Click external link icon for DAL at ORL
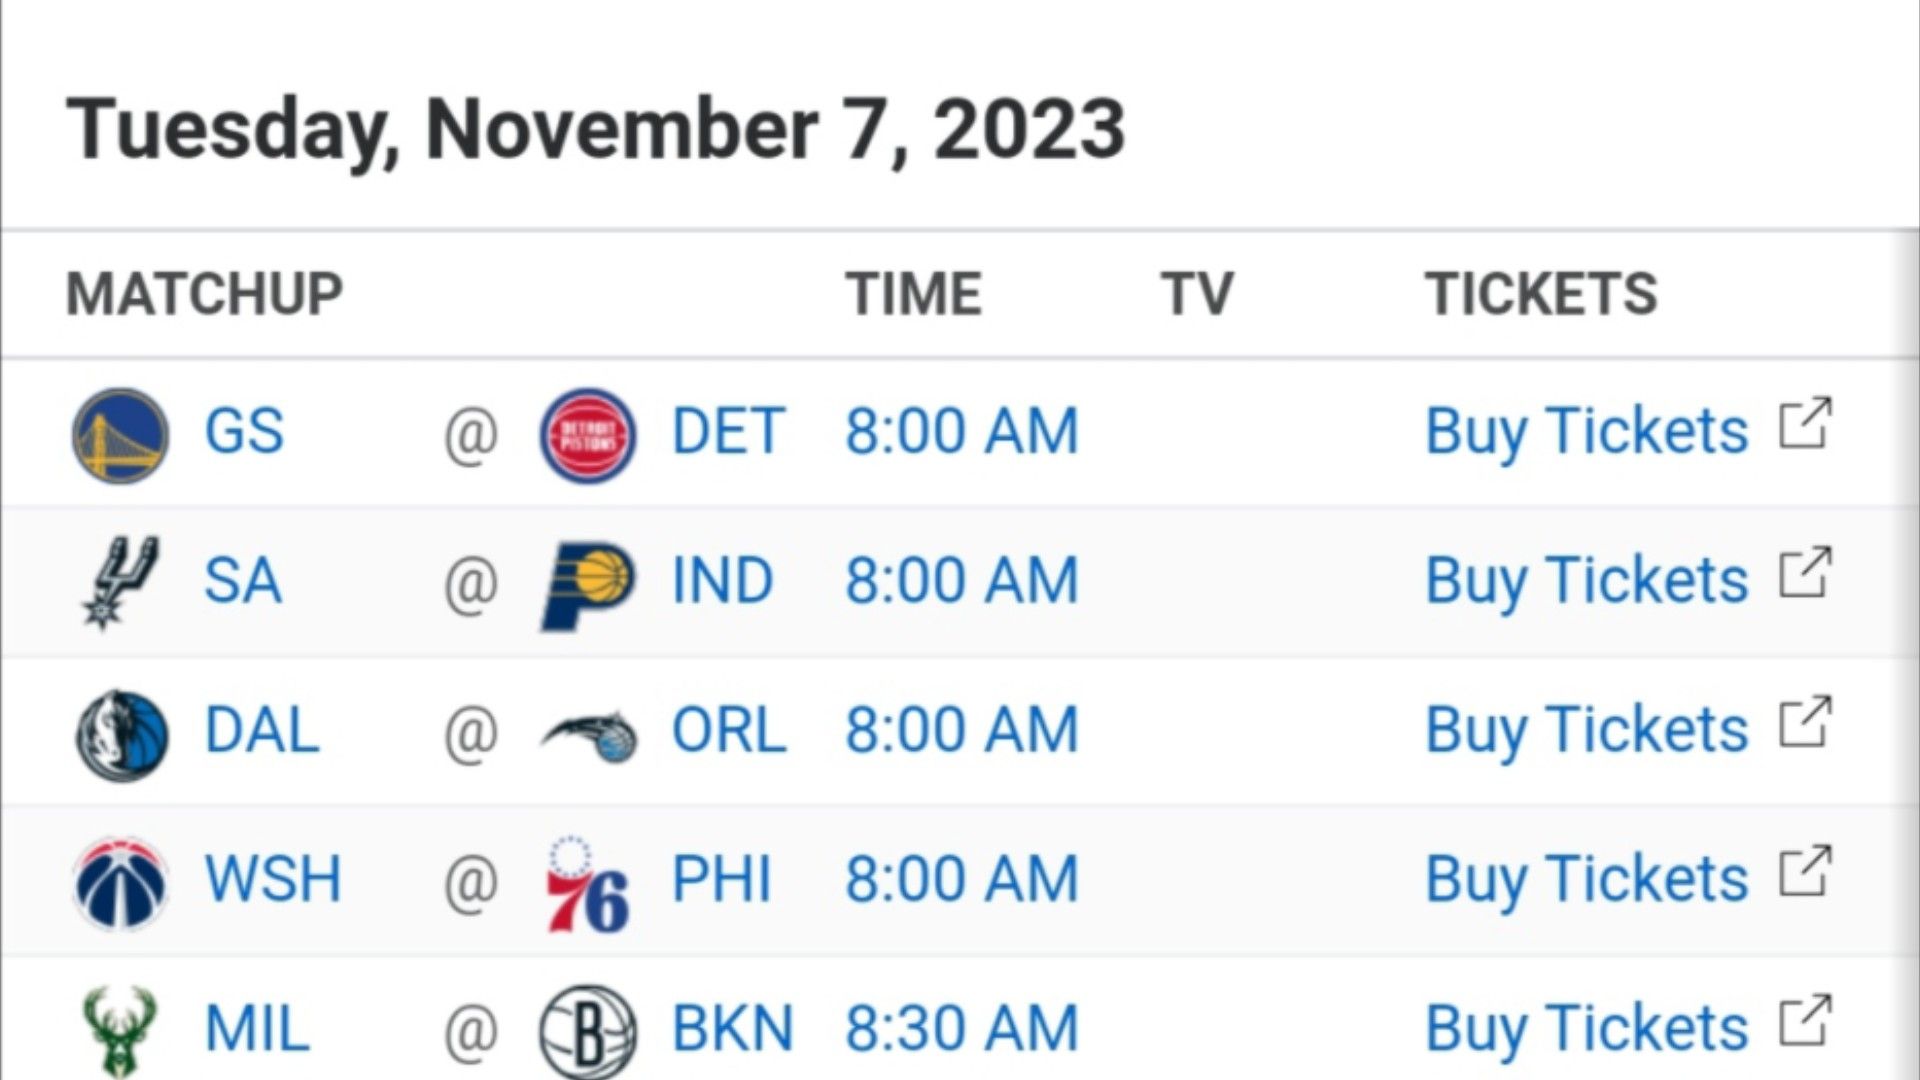The width and height of the screenshot is (1920, 1080). point(1805,722)
